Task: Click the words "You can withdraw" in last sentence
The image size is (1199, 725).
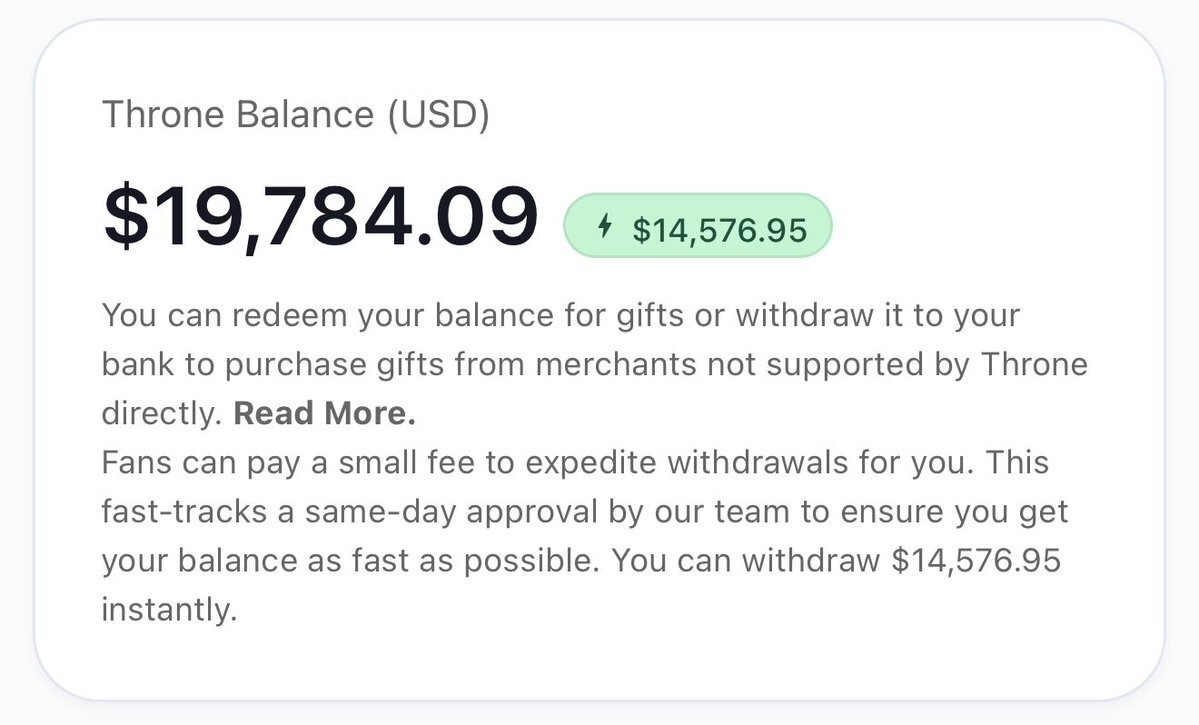Action: click(x=746, y=560)
